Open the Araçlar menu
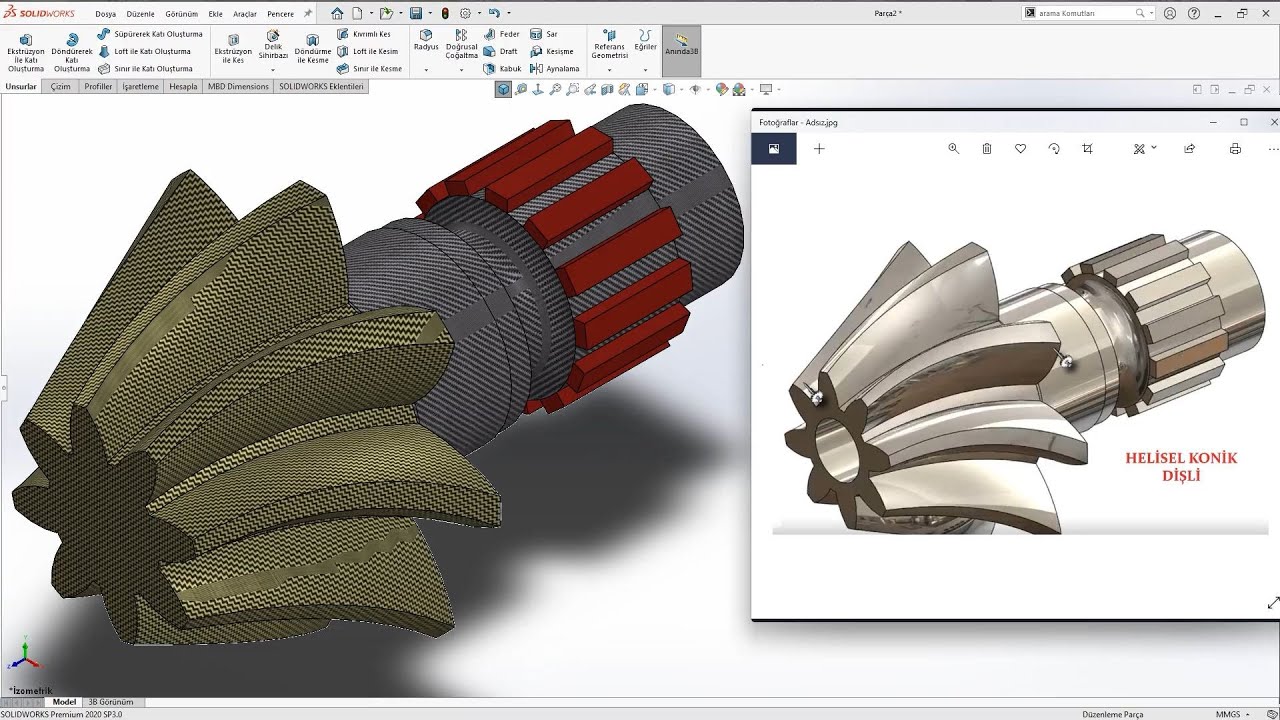Viewport: 1280px width, 720px height. click(244, 14)
